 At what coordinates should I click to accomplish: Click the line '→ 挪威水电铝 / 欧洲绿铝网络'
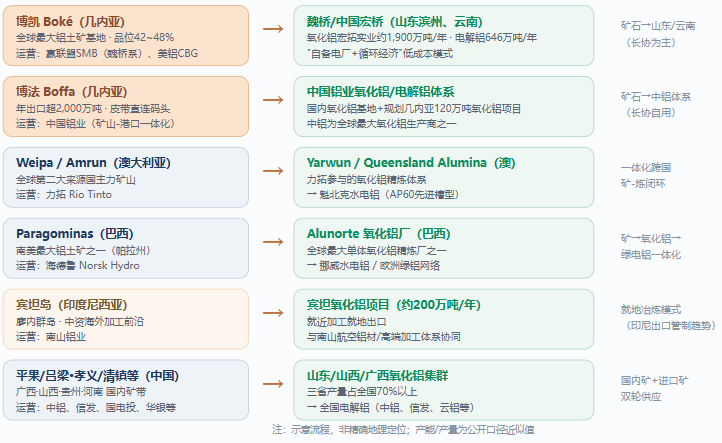373,265
